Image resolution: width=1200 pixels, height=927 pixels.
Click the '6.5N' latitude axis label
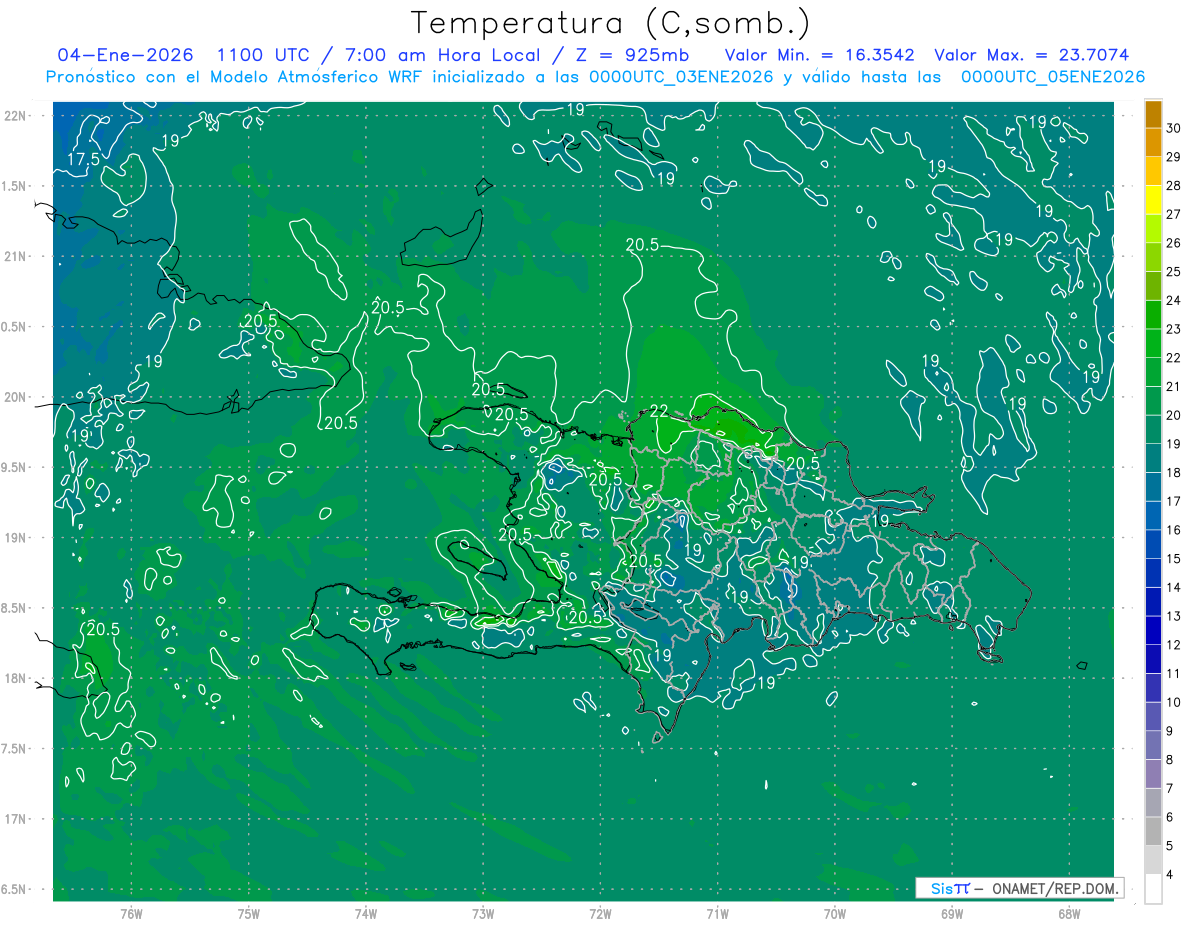point(14,889)
